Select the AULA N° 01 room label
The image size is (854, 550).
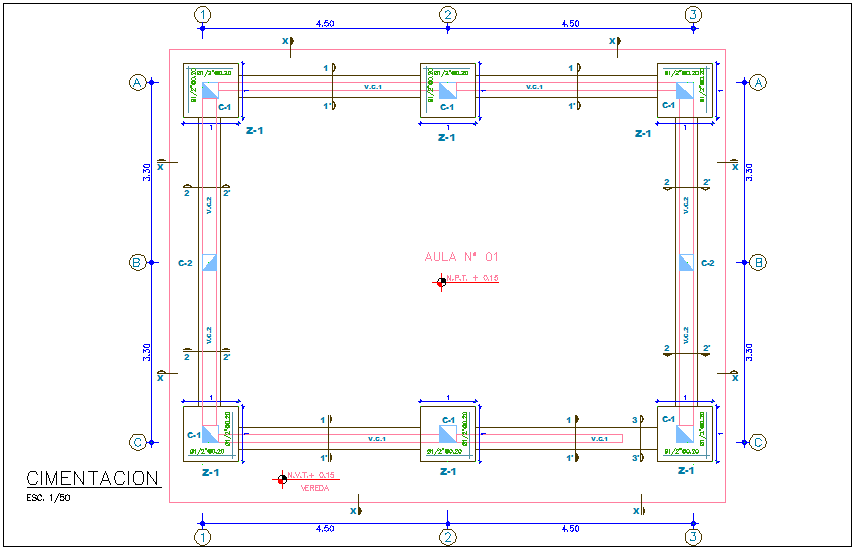pos(461,257)
